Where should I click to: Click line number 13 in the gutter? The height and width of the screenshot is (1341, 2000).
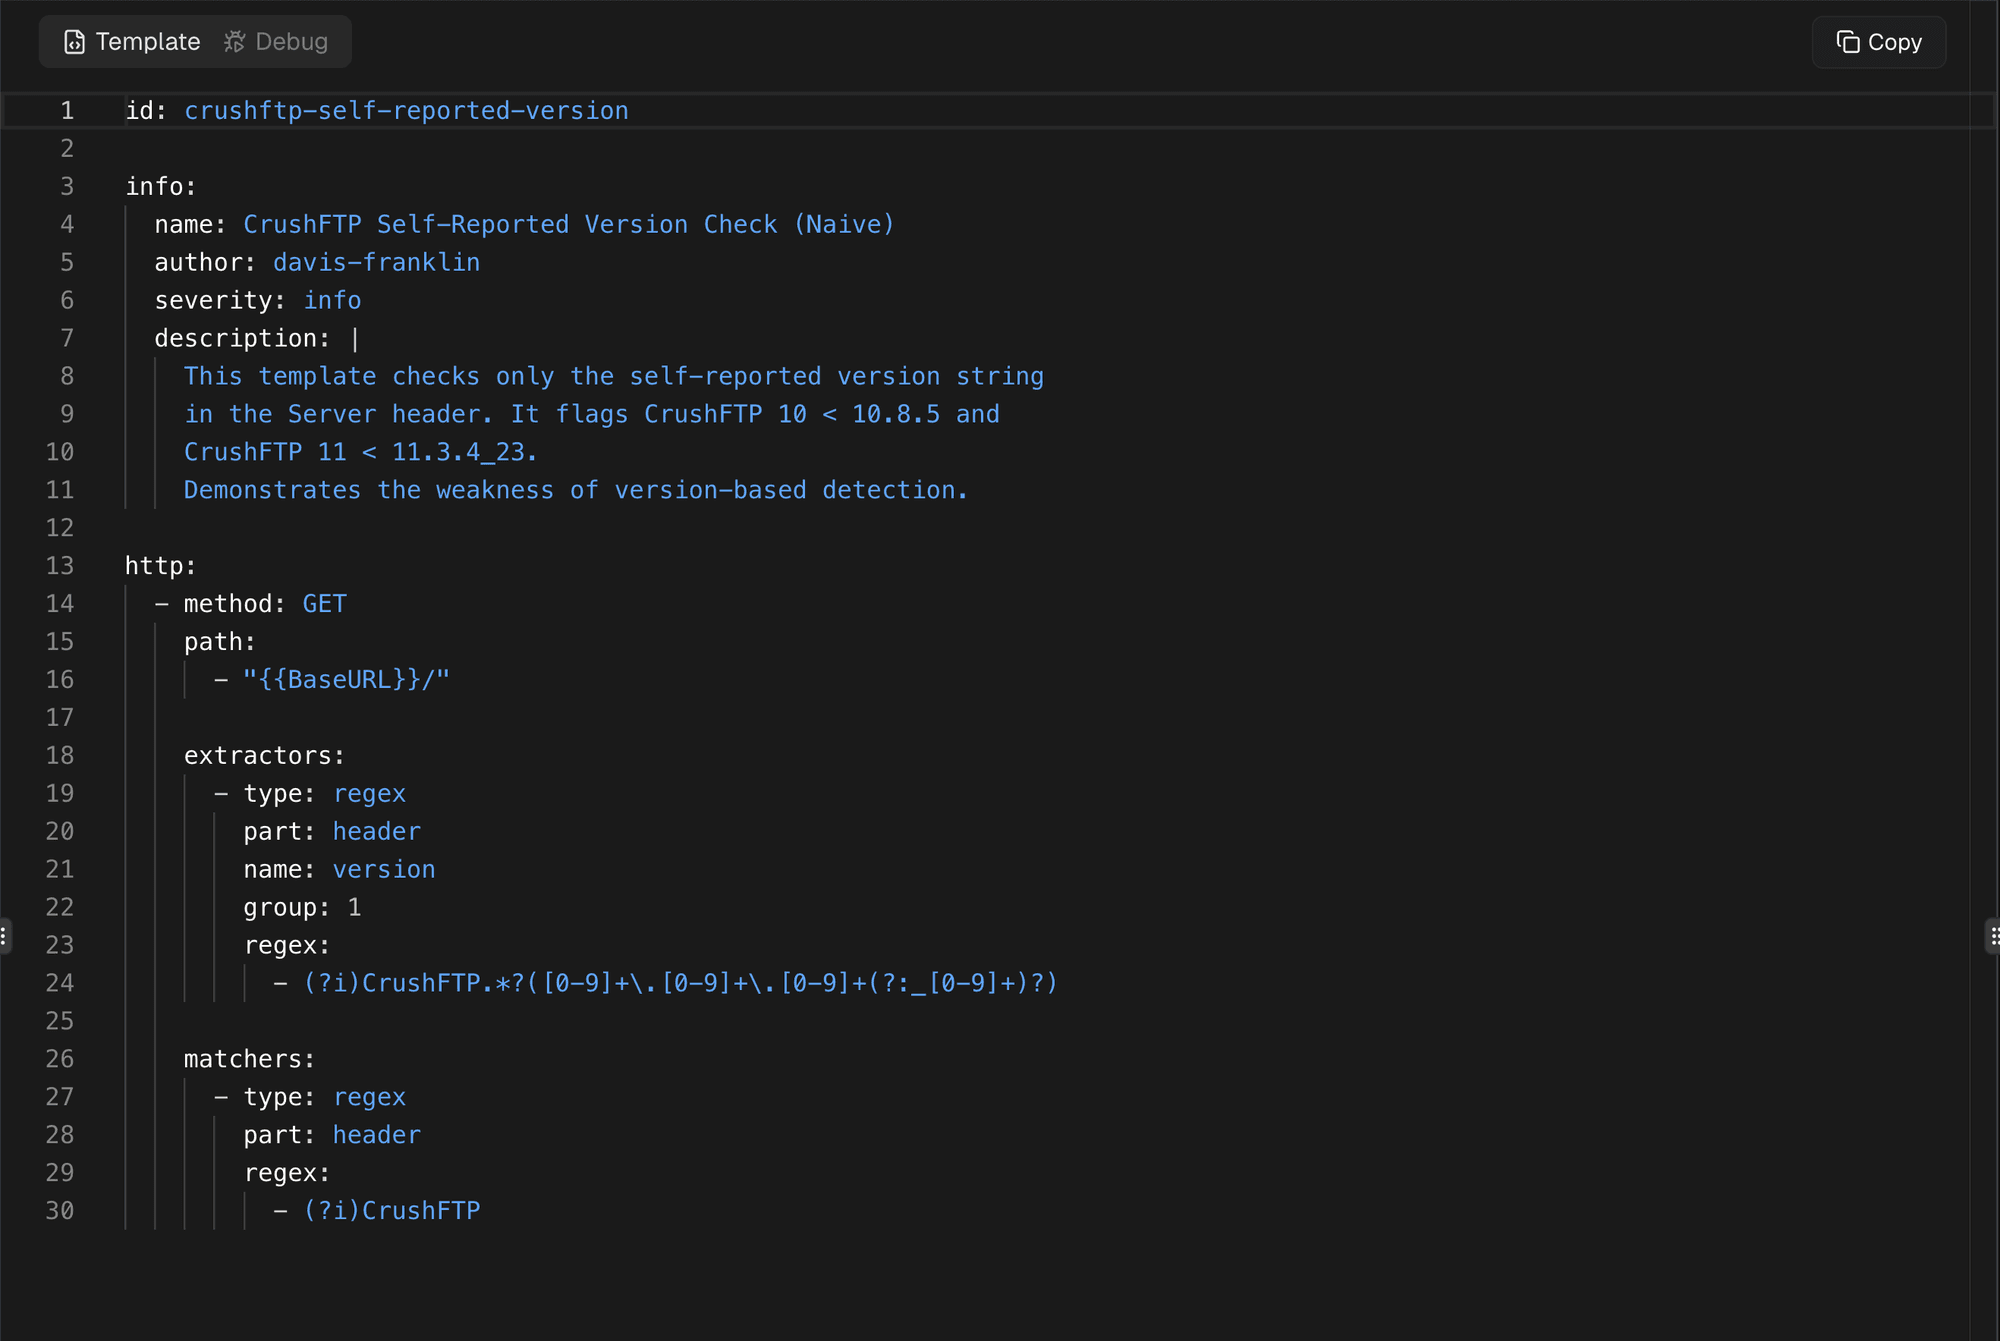pos(60,566)
